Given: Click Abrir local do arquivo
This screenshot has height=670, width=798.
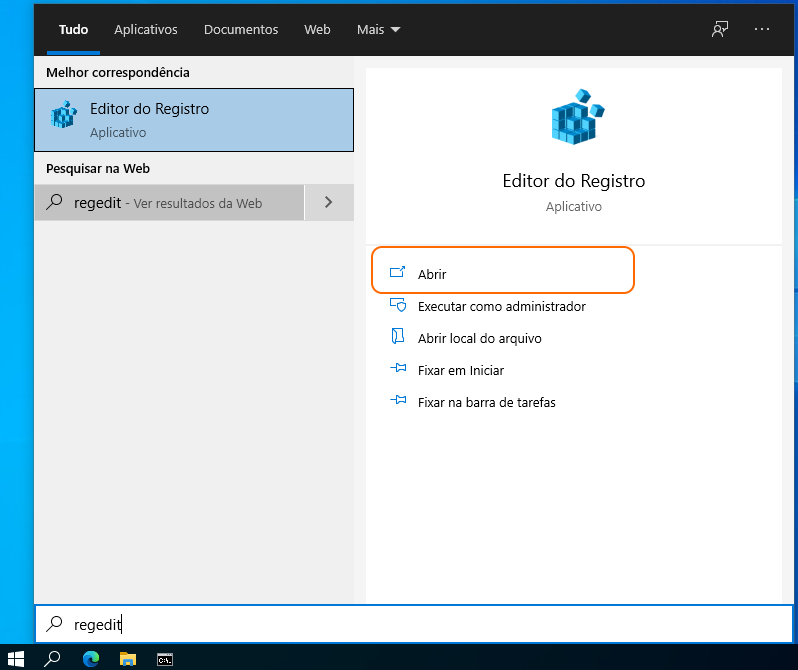Looking at the screenshot, I should [479, 339].
